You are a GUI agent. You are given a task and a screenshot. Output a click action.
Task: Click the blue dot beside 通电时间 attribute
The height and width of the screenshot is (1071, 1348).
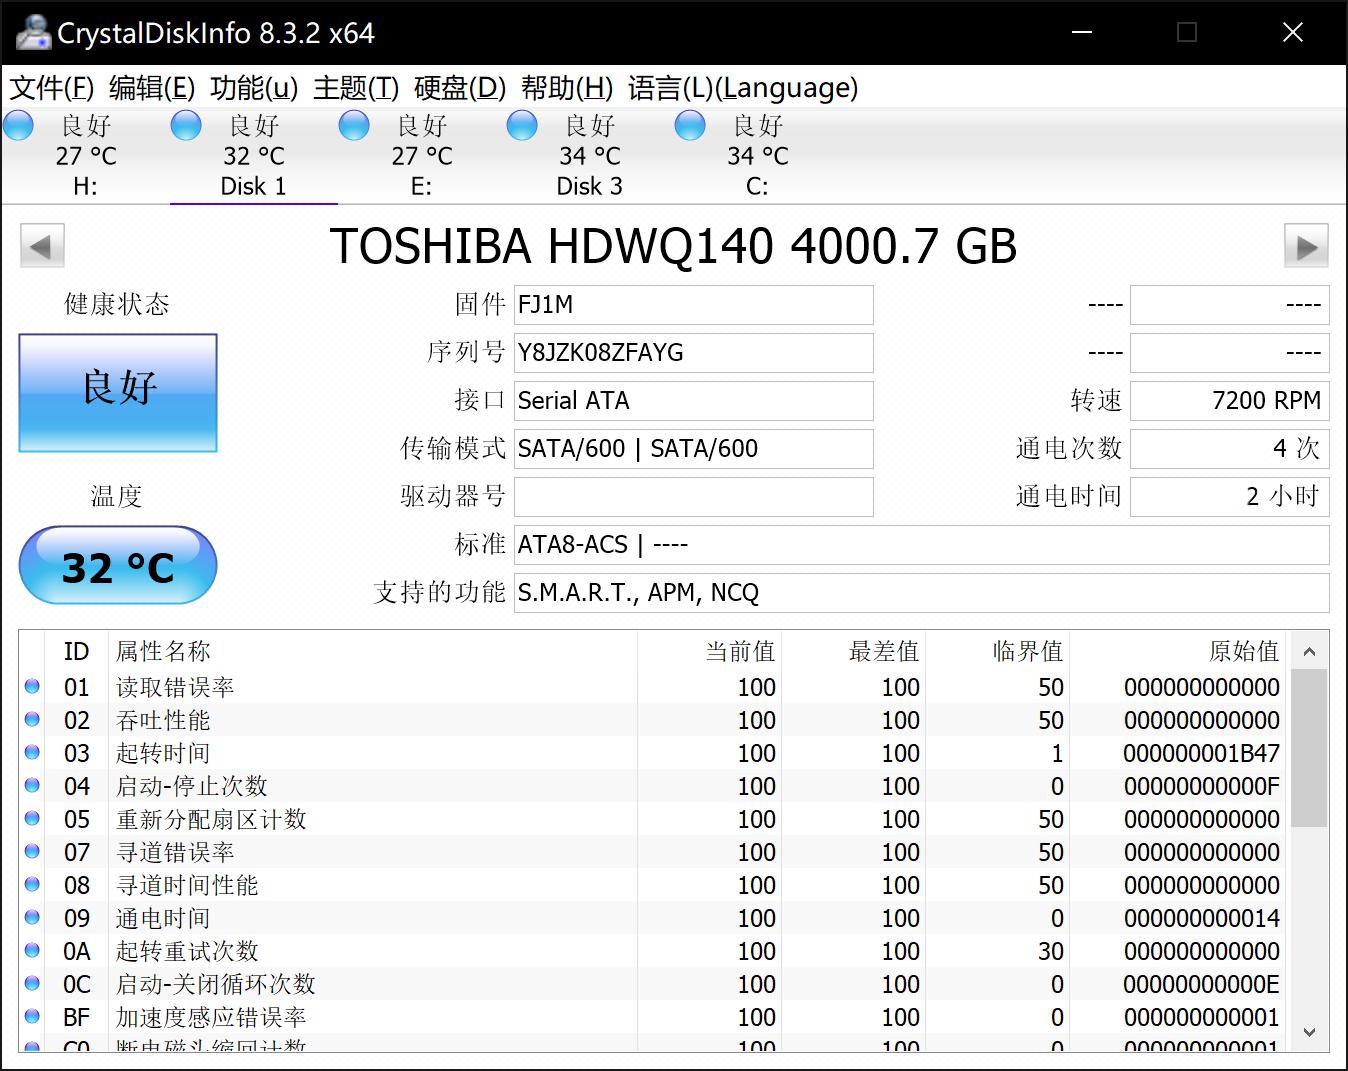31,917
